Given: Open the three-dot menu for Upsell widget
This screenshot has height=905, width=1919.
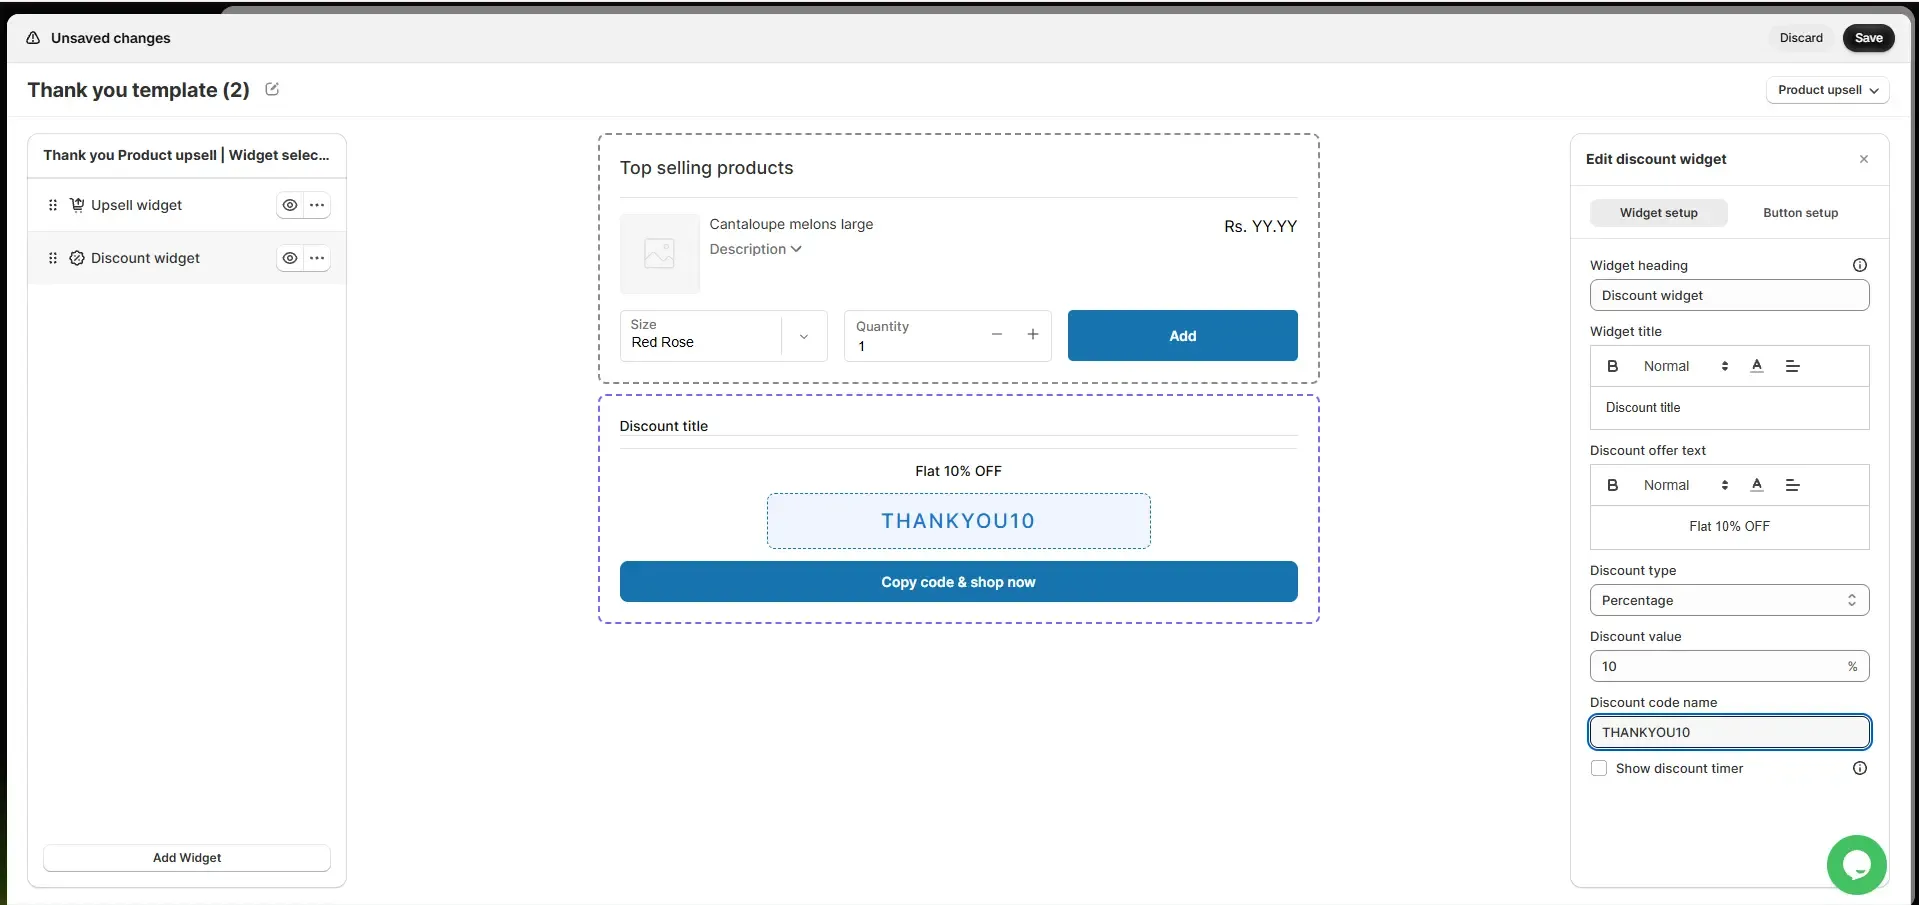Looking at the screenshot, I should click(x=317, y=205).
